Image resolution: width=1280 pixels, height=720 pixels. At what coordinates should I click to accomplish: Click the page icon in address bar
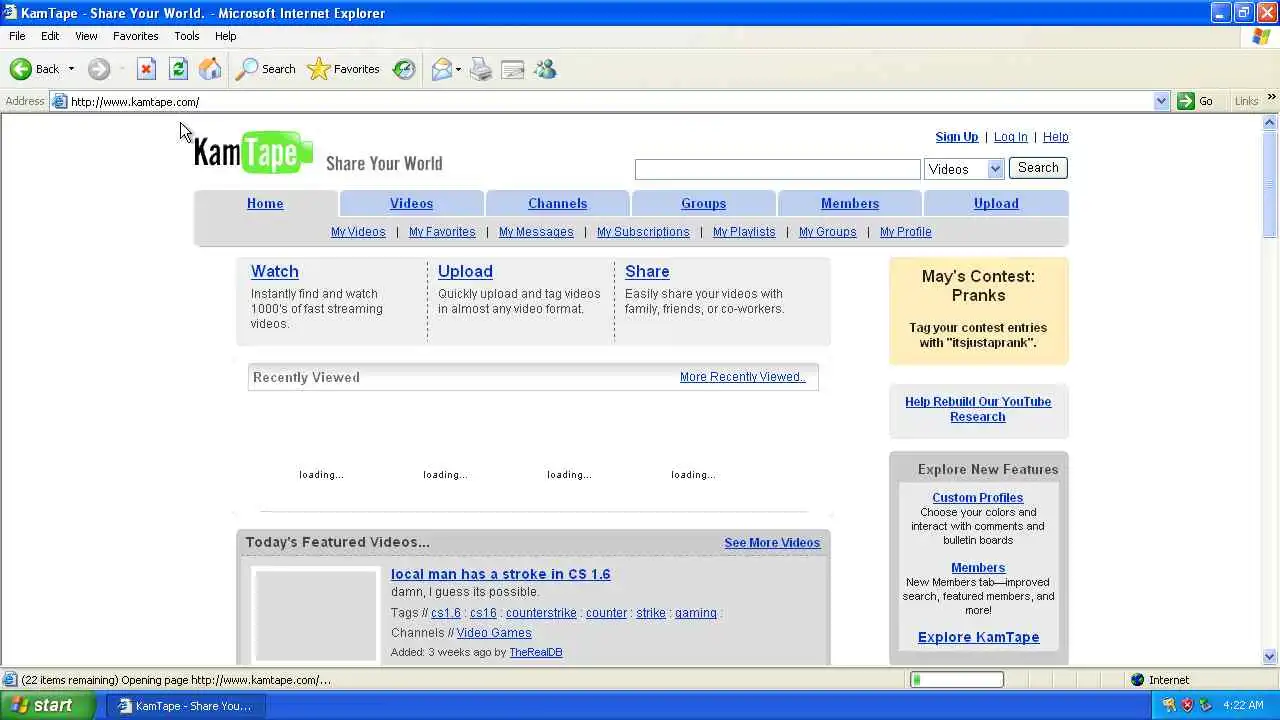(60, 101)
